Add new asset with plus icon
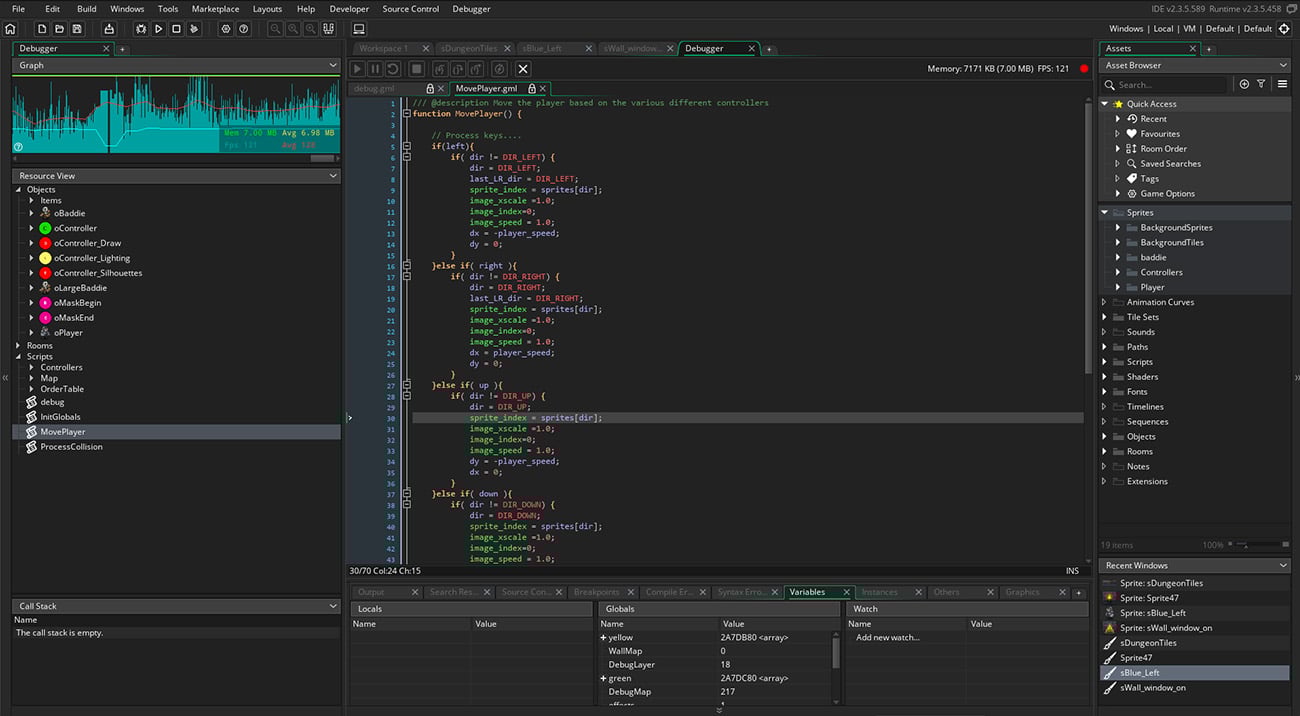Image resolution: width=1300 pixels, height=716 pixels. (1244, 85)
